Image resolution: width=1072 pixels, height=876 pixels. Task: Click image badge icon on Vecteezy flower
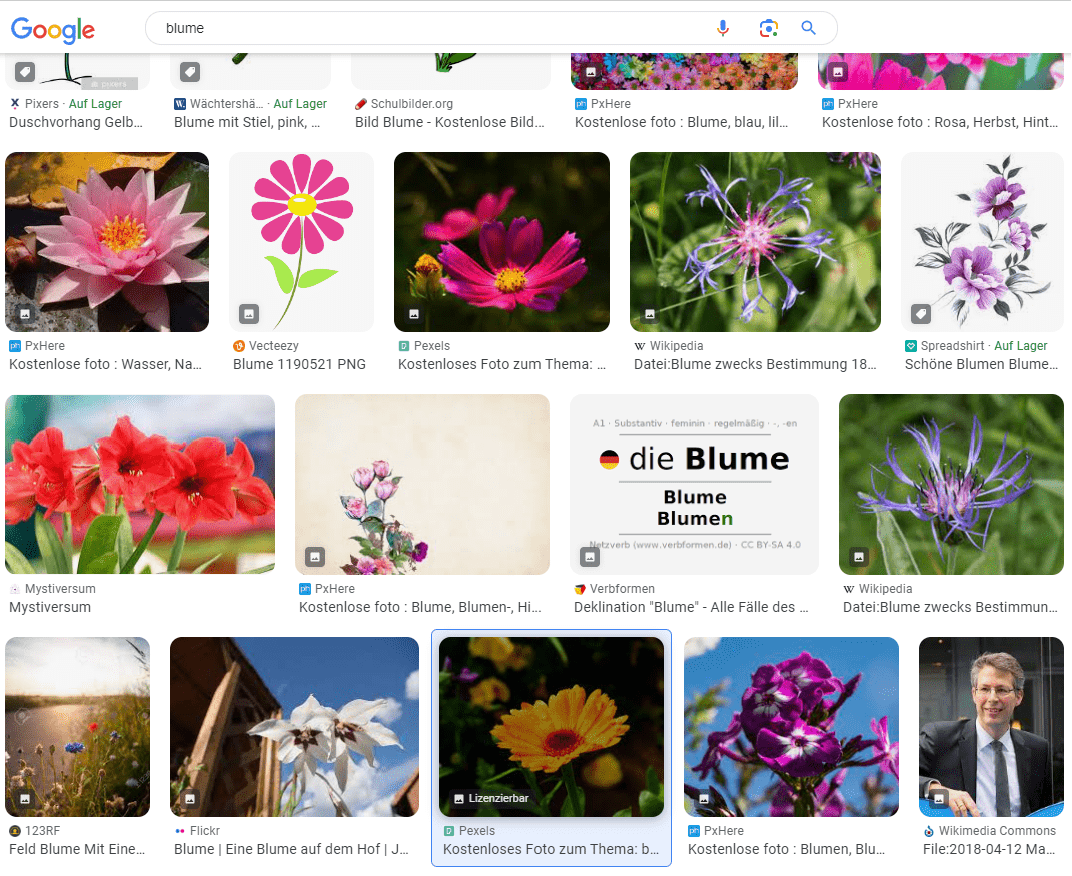coord(249,314)
